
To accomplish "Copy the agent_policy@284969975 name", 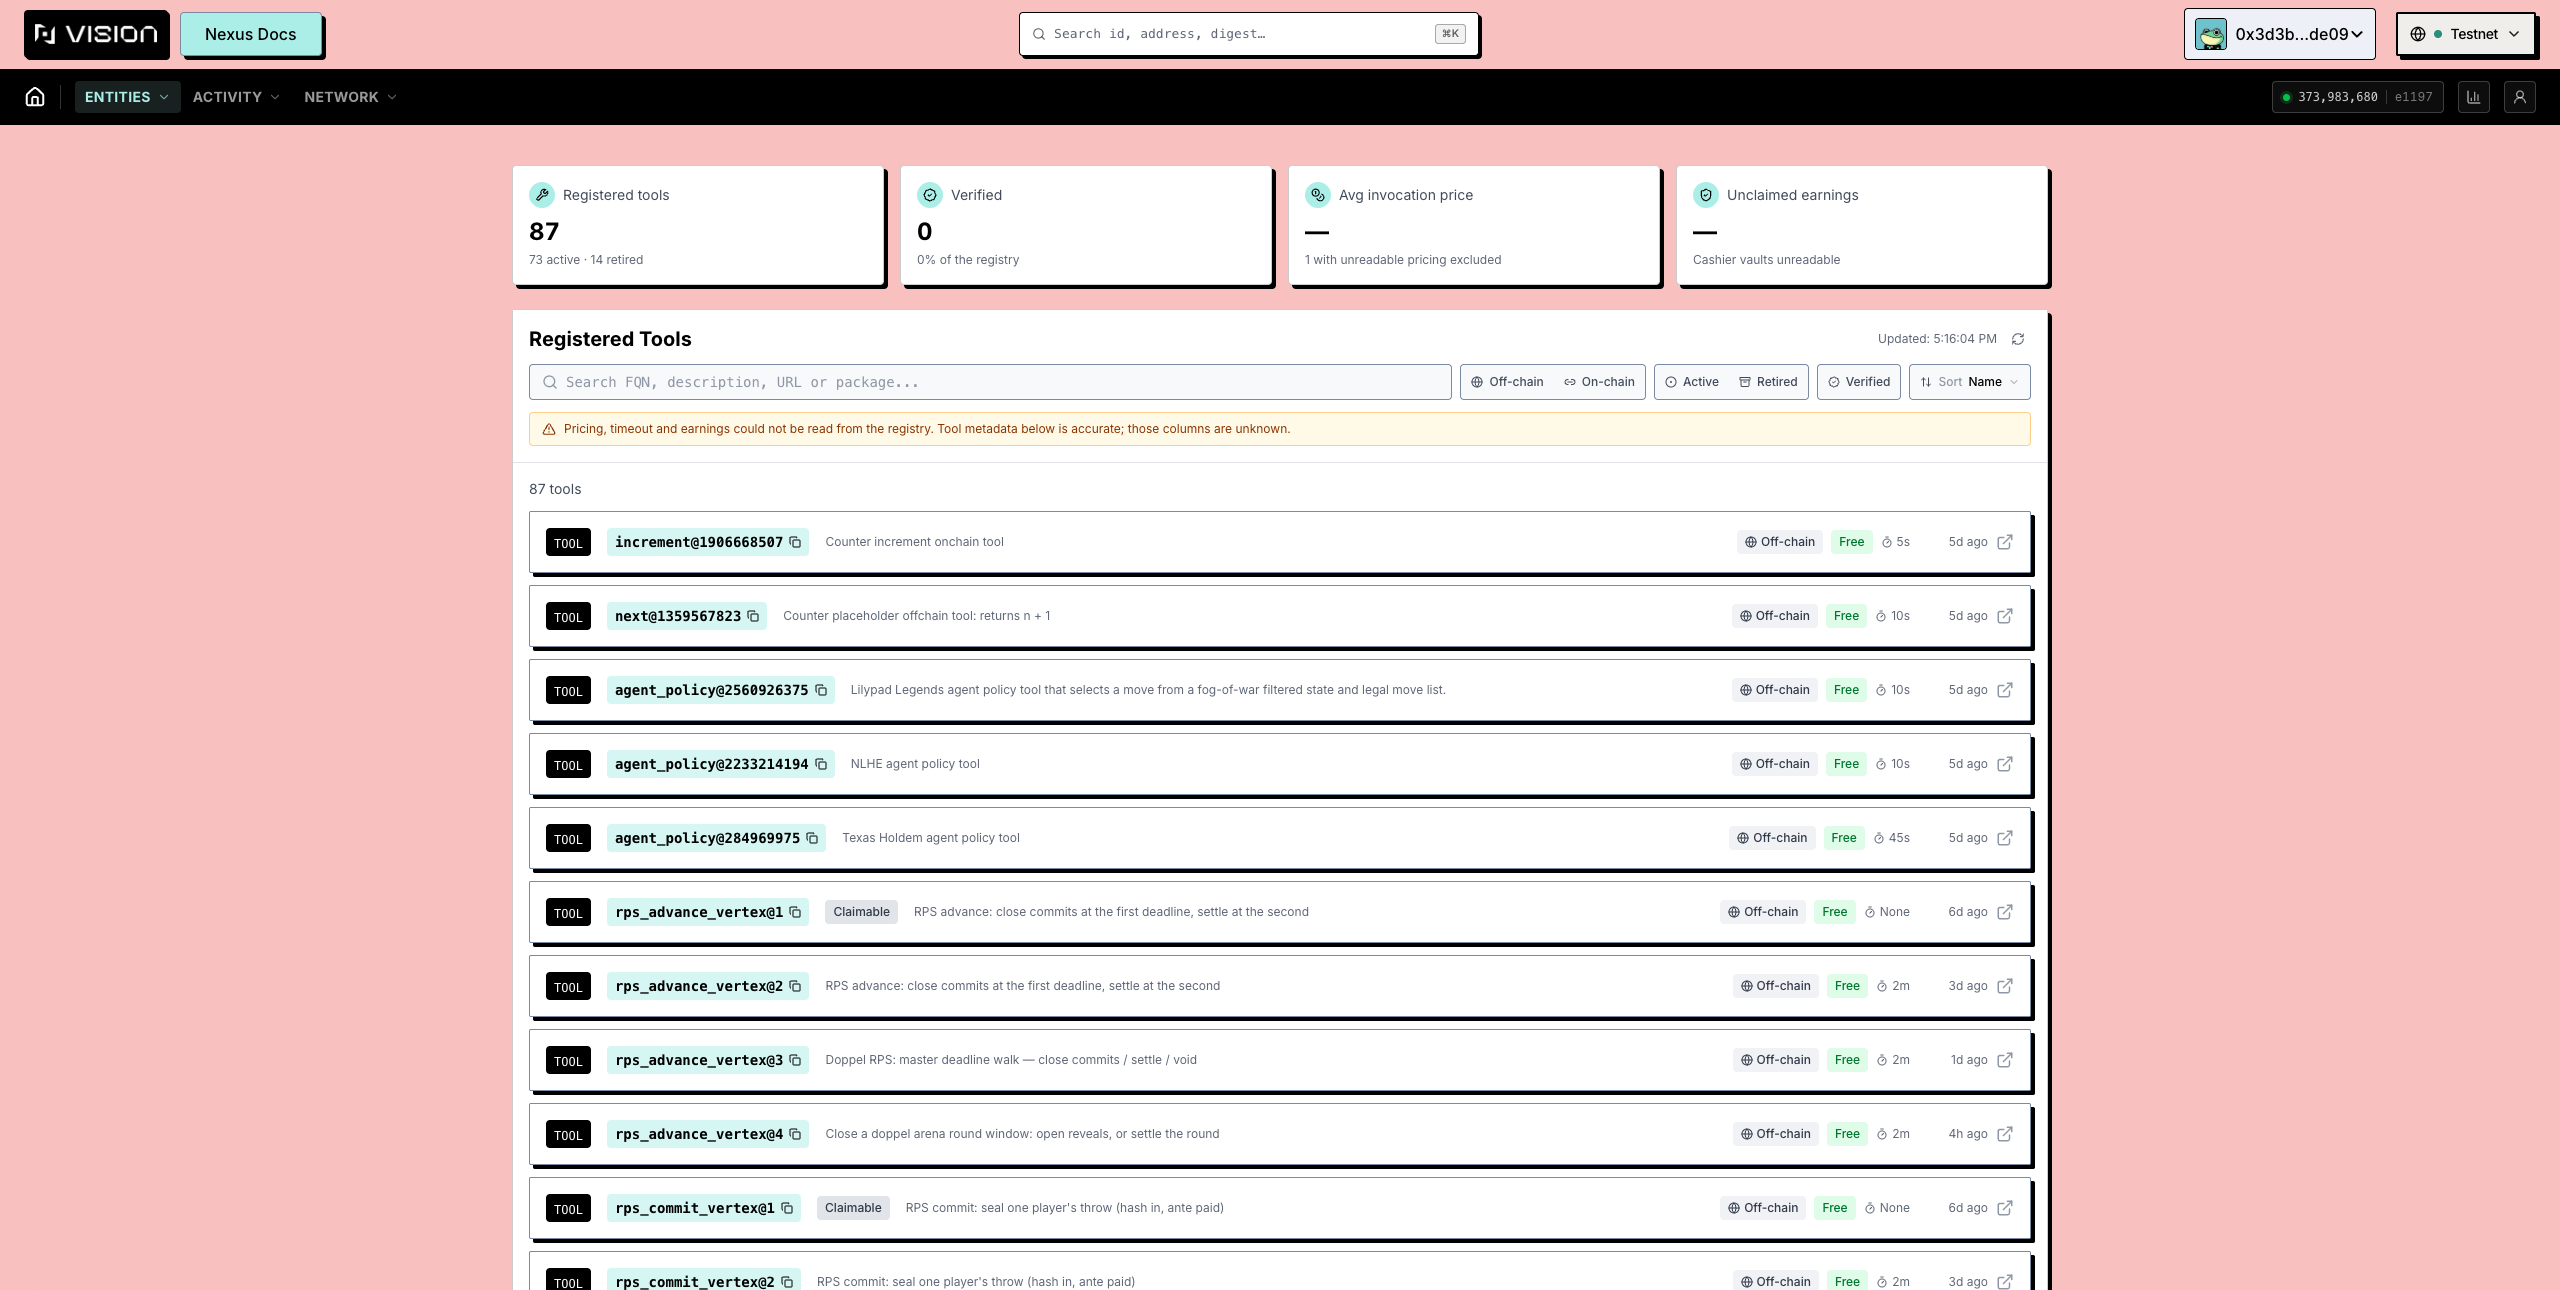I will (x=812, y=838).
